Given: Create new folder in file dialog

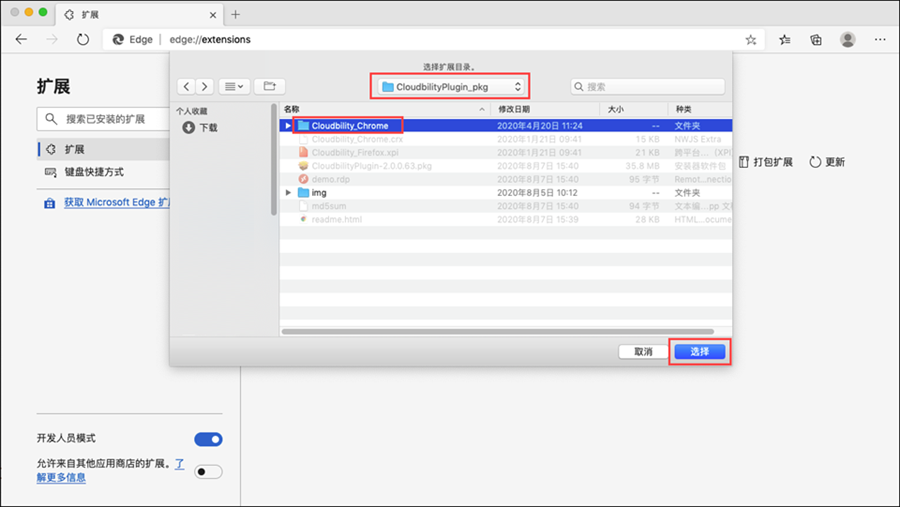Looking at the screenshot, I should click(269, 87).
